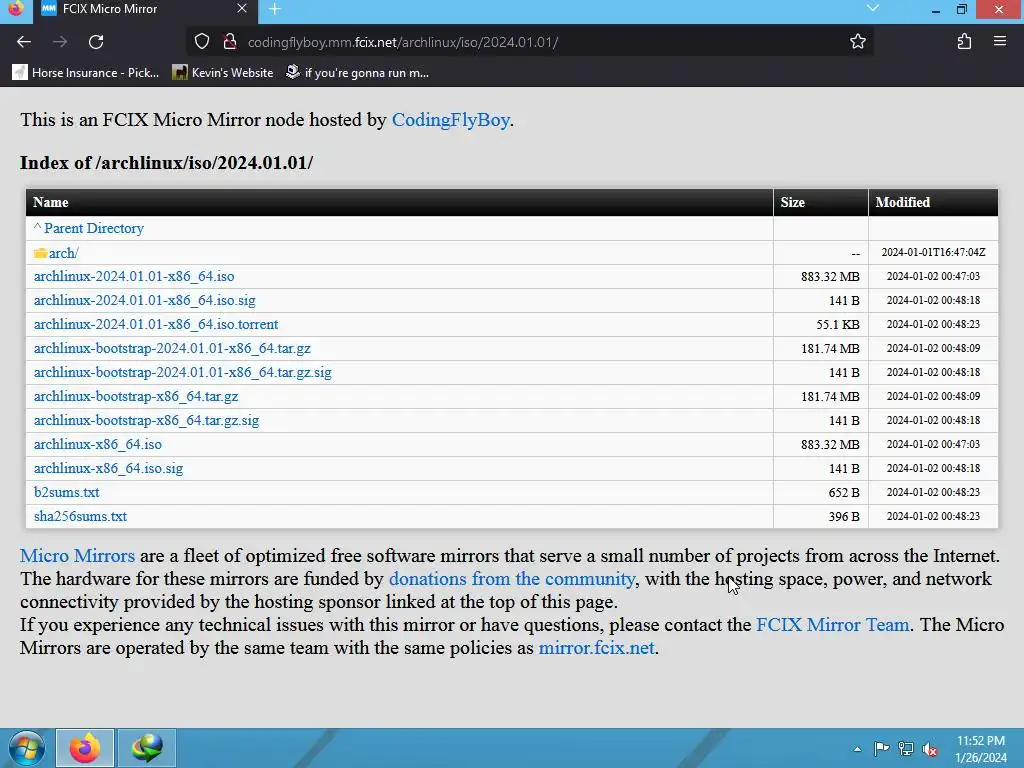Open sha256sums.txt
The width and height of the screenshot is (1024, 768).
tap(80, 516)
